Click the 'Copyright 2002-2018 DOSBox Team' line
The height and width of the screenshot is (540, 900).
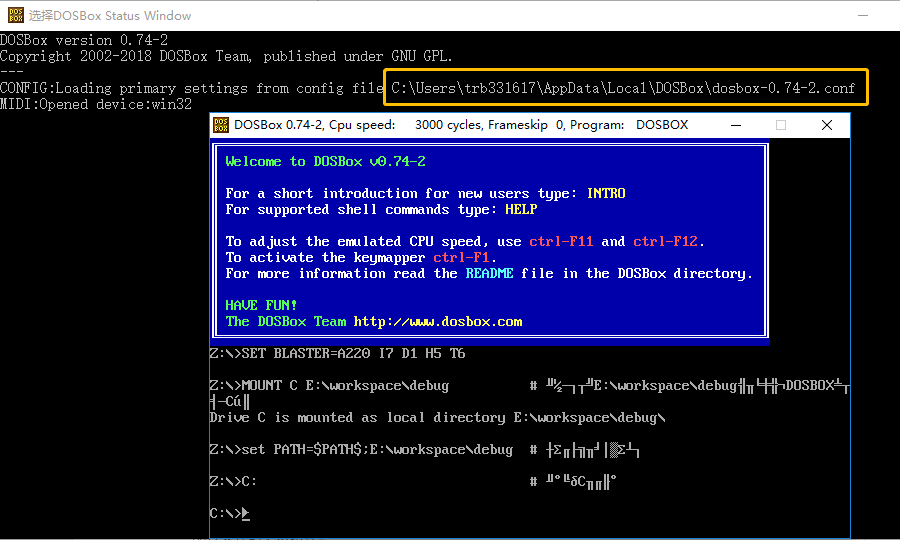pyautogui.click(x=226, y=56)
